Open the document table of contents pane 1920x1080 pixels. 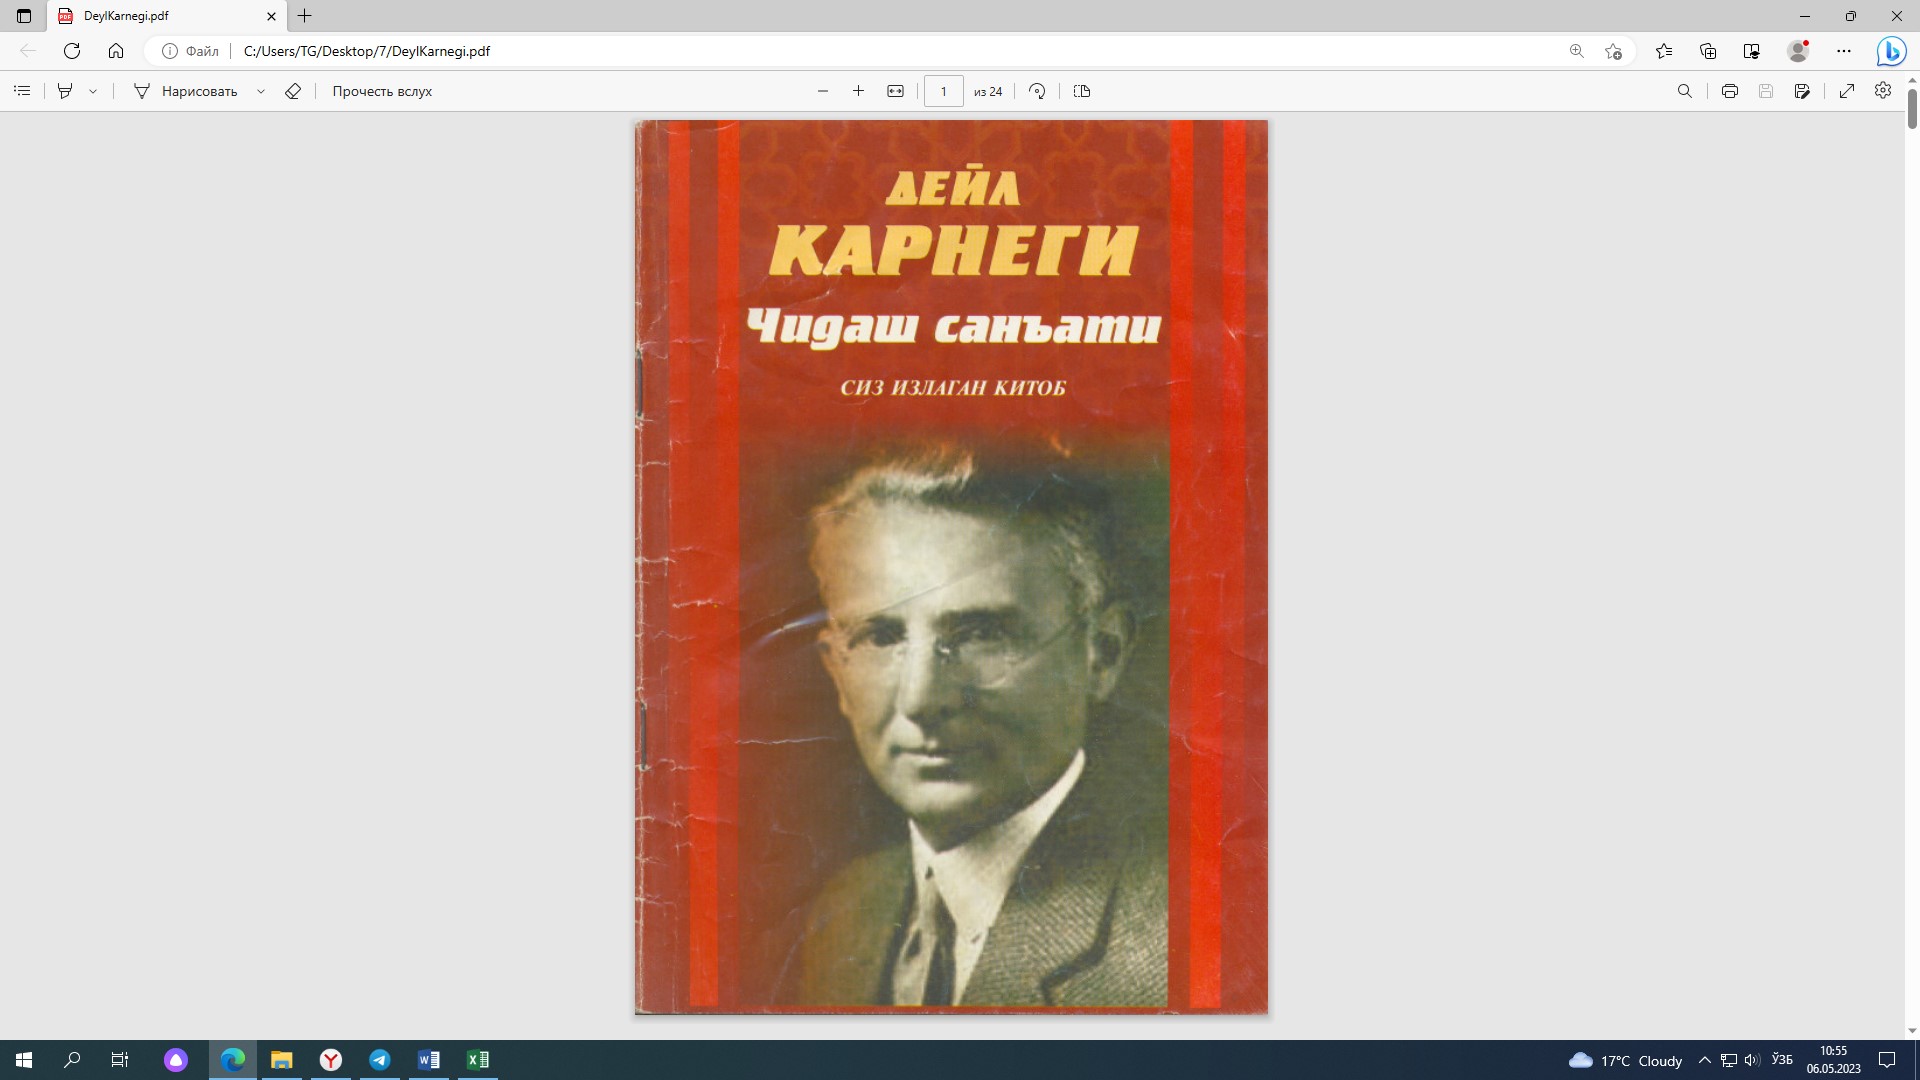(x=22, y=91)
